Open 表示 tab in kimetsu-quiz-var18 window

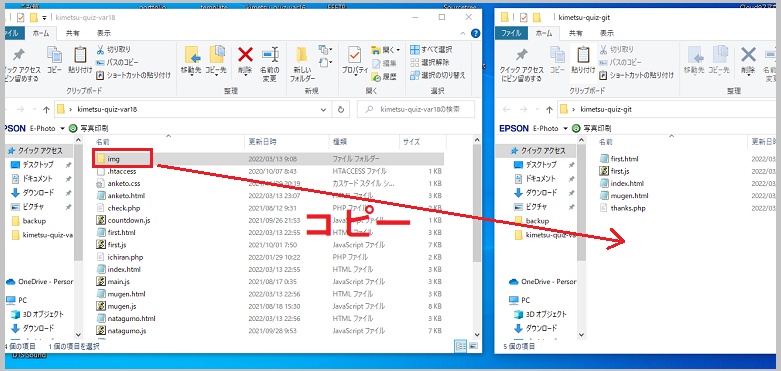(104, 33)
